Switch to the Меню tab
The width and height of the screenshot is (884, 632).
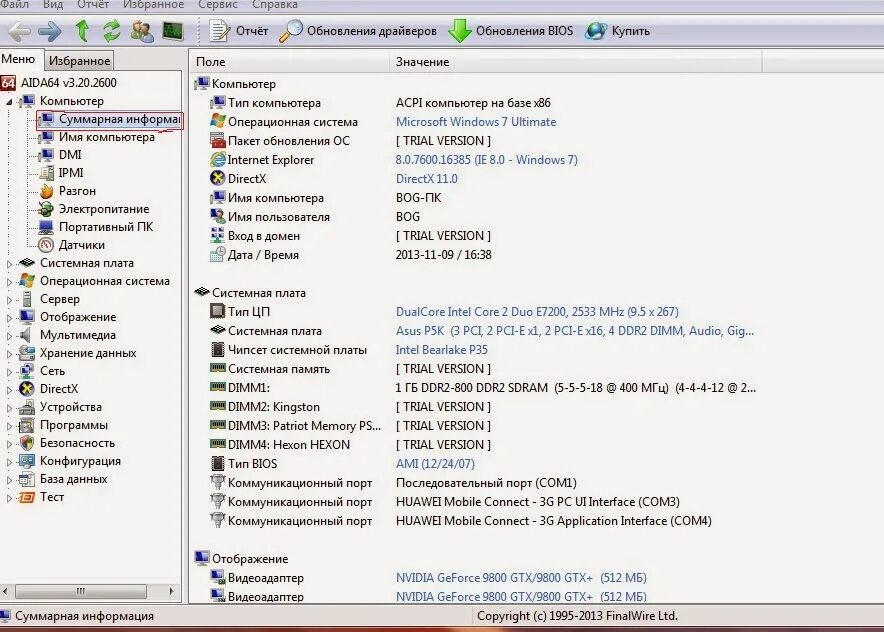[x=18, y=59]
